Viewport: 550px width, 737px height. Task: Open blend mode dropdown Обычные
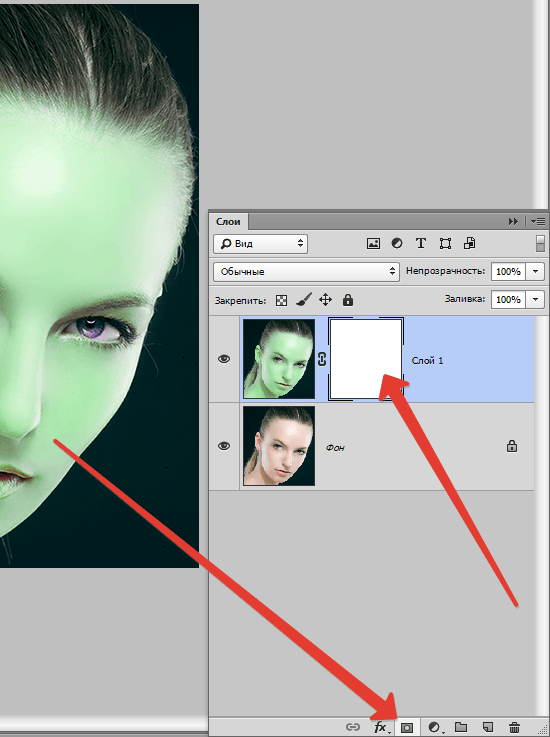[306, 272]
